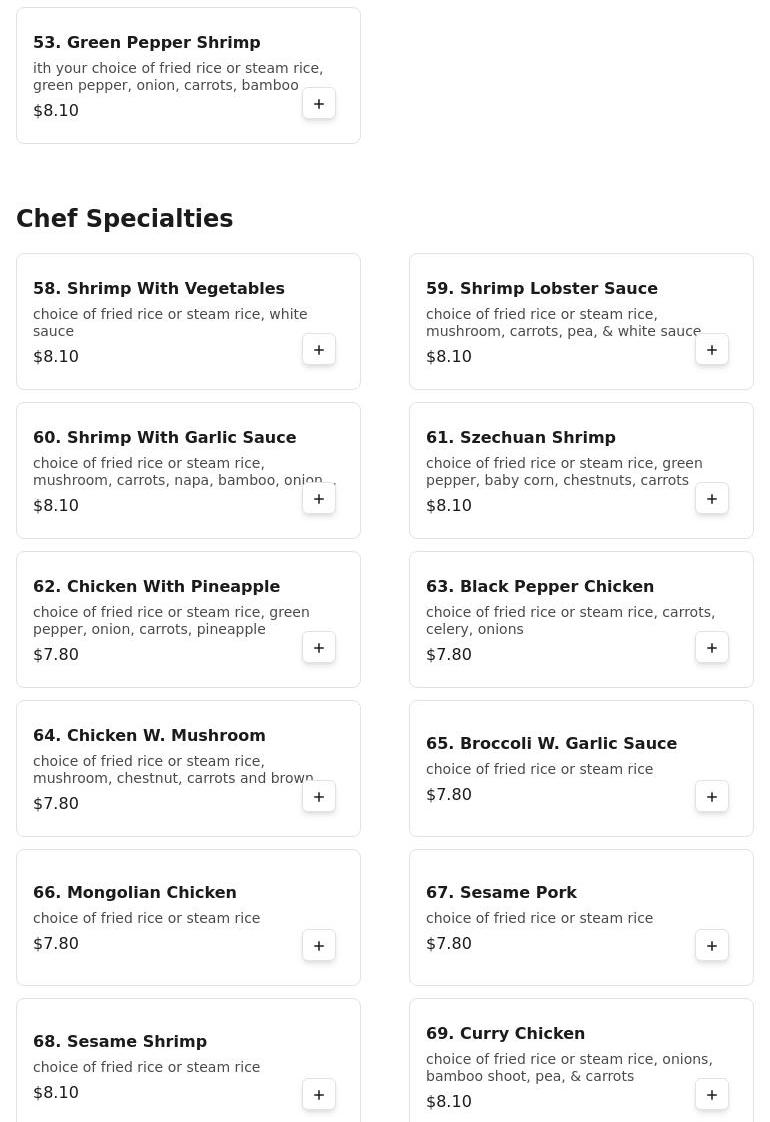Add Broccoli W. Garlic Sauce plus icon
This screenshot has width=770, height=1122.
[711, 796]
